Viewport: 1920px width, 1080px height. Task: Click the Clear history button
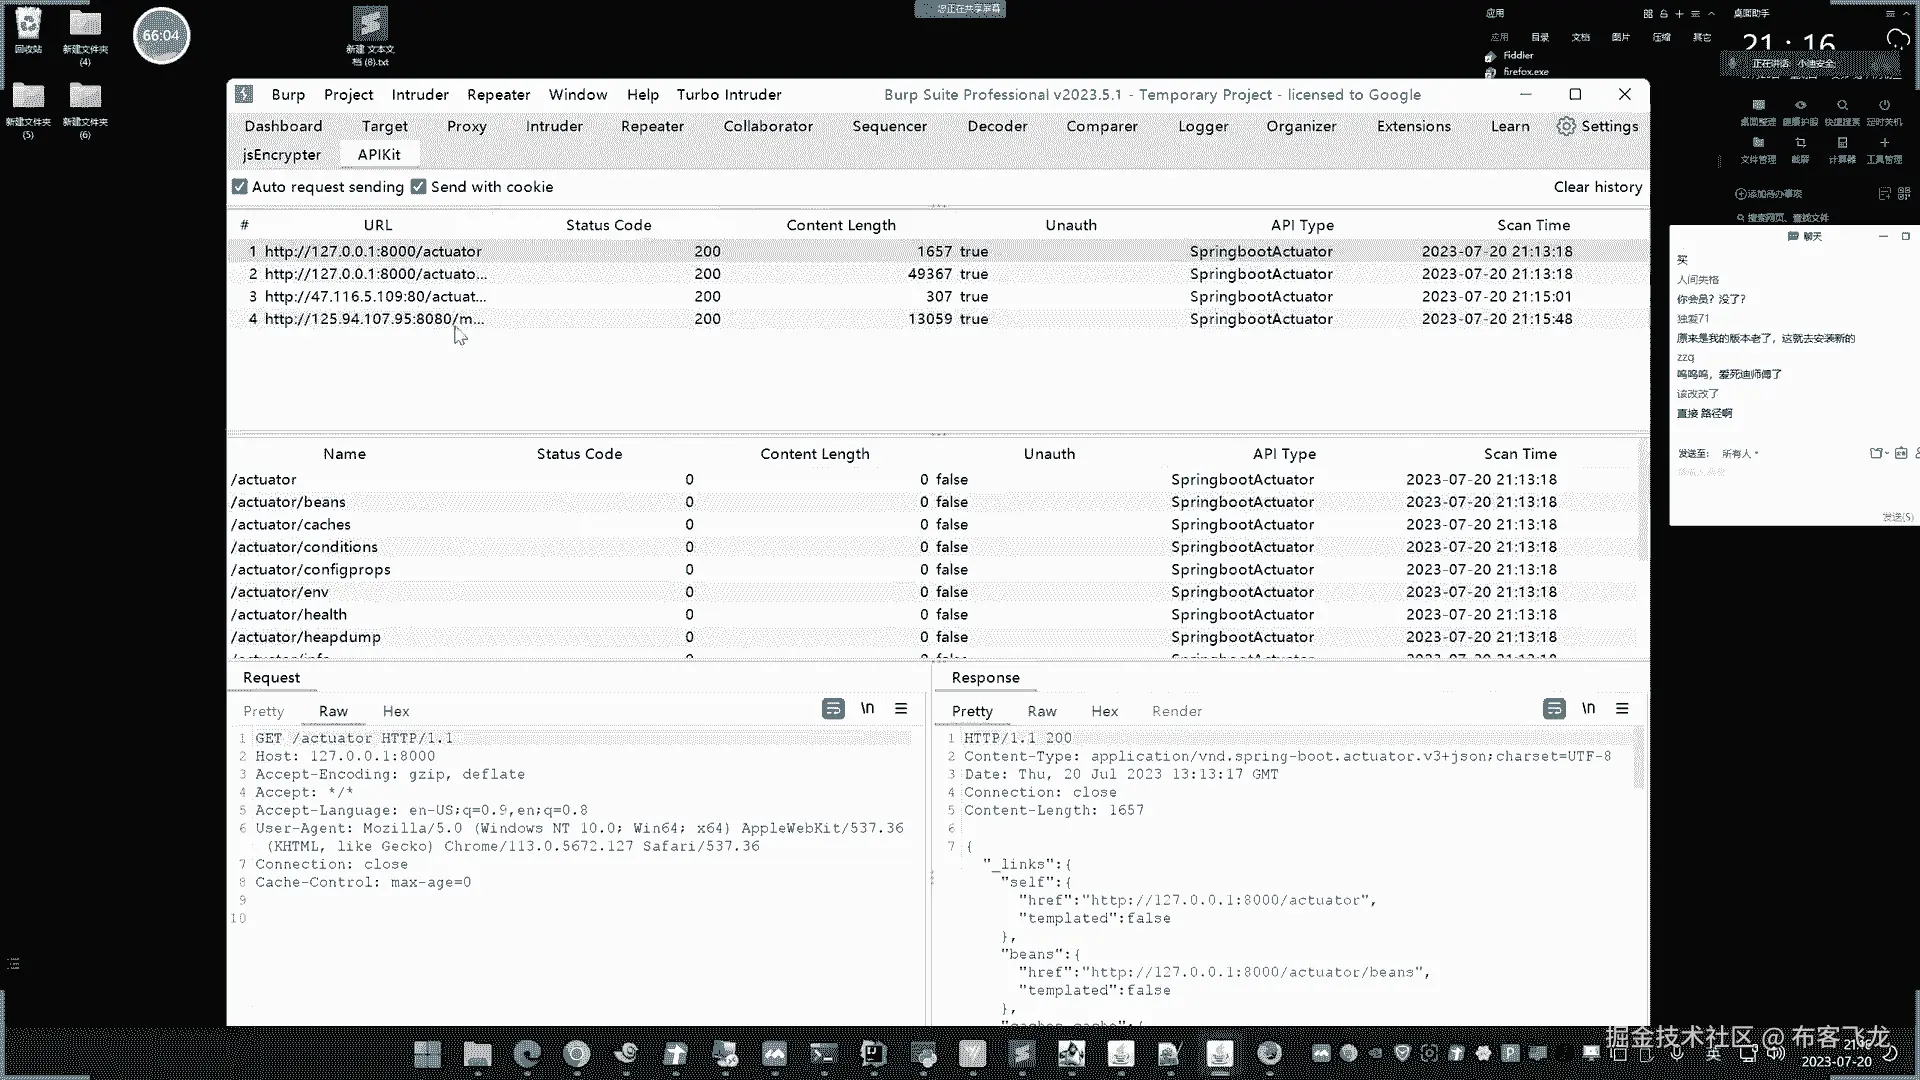[1597, 187]
